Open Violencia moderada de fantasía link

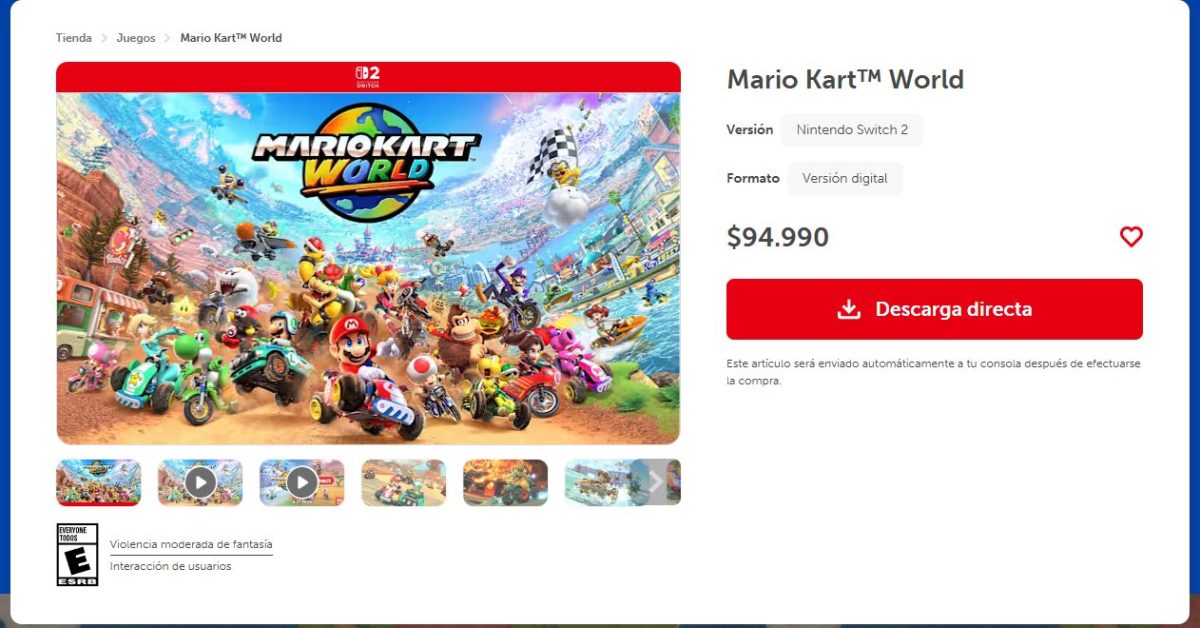pyautogui.click(x=191, y=545)
